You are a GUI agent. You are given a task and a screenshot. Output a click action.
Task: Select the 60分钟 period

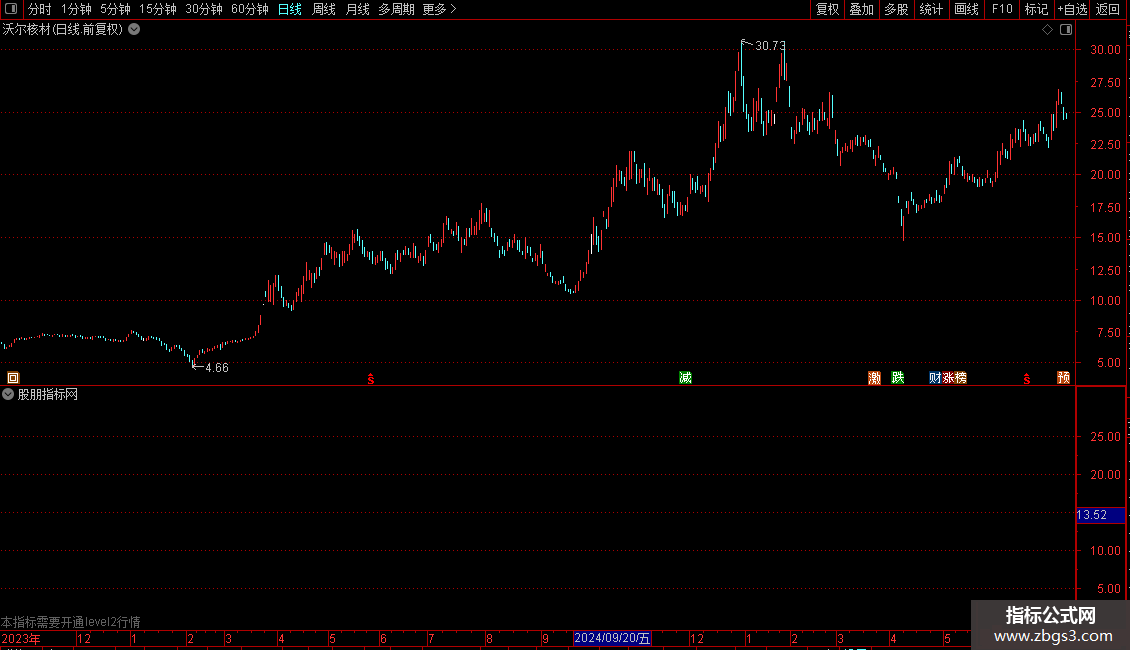click(250, 9)
